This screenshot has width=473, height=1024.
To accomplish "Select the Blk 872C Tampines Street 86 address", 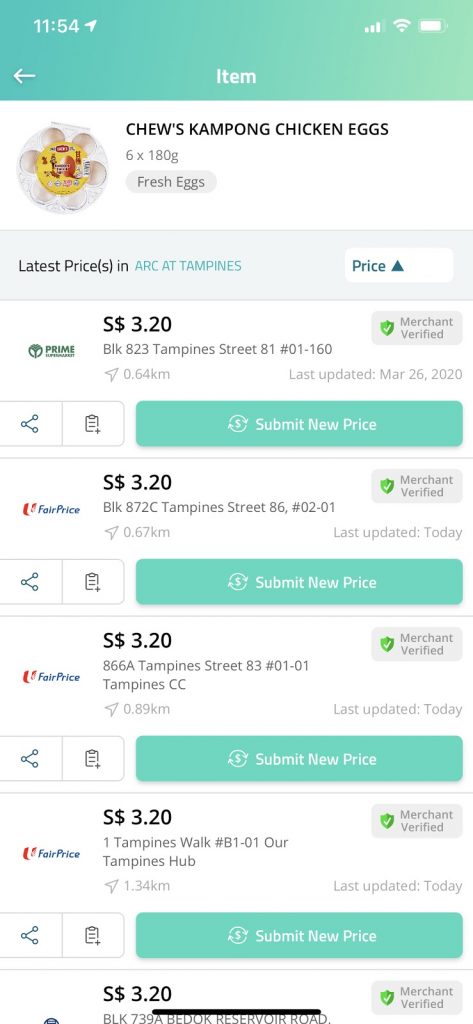I will pyautogui.click(x=220, y=507).
